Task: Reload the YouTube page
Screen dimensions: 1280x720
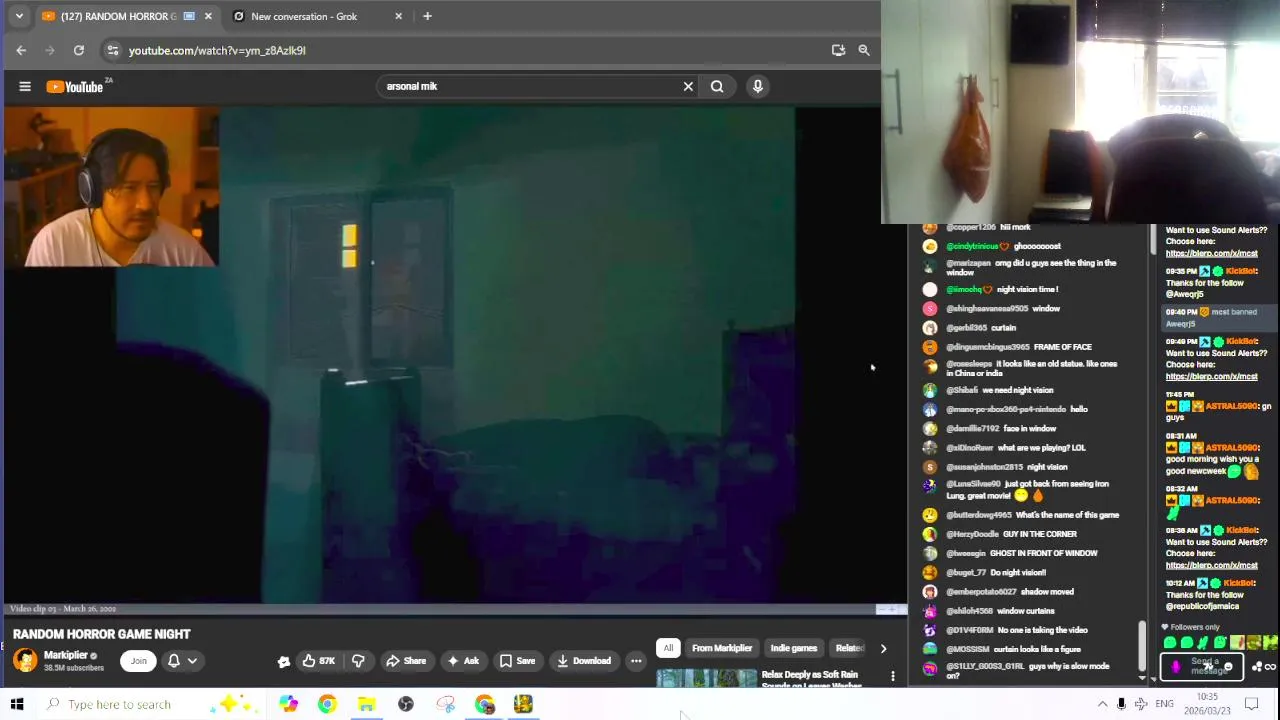Action: pos(79,50)
